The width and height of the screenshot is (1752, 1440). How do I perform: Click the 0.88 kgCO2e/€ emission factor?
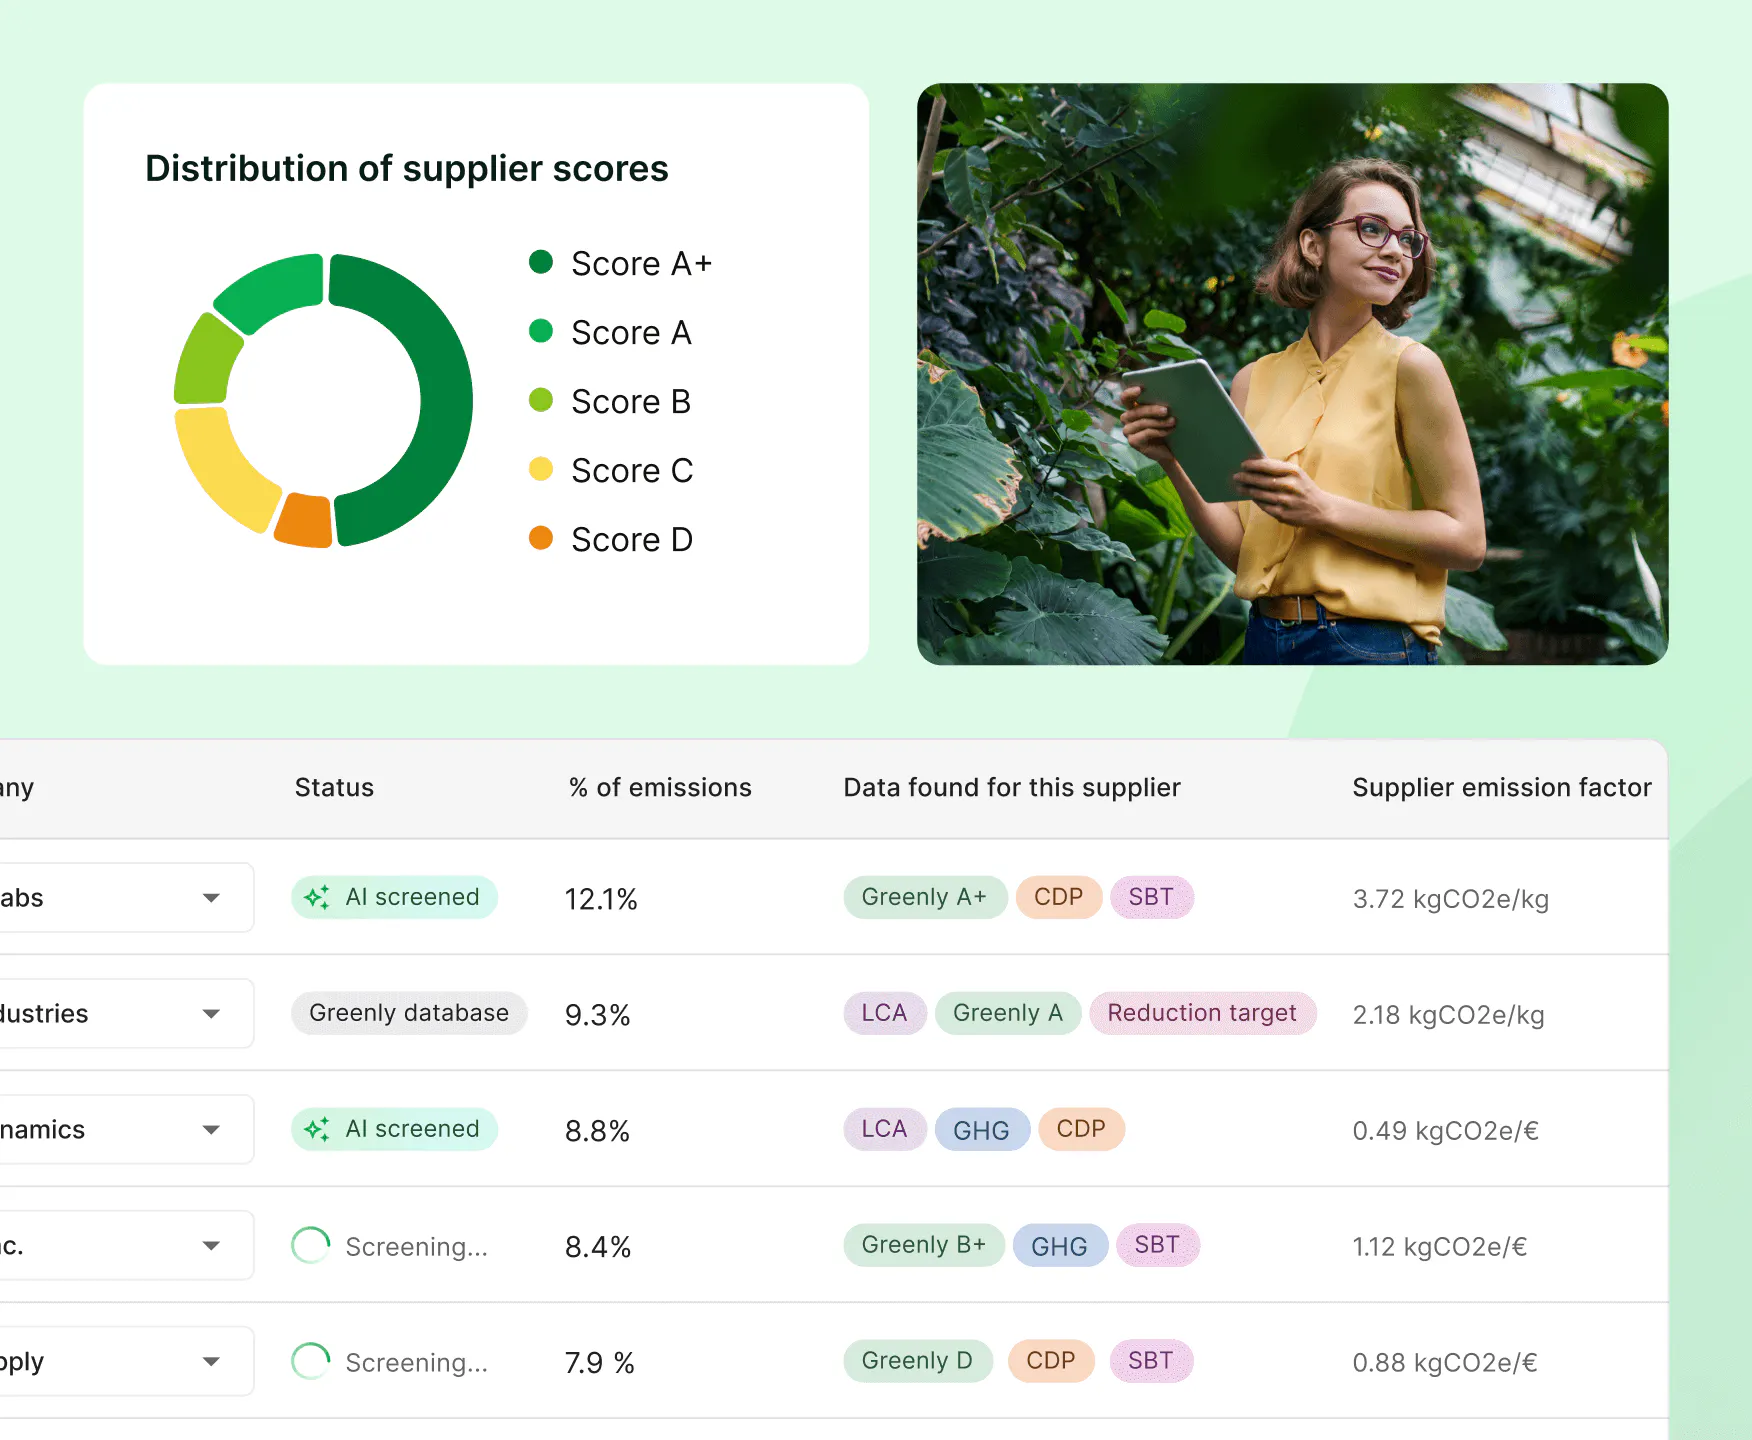pos(1445,1363)
